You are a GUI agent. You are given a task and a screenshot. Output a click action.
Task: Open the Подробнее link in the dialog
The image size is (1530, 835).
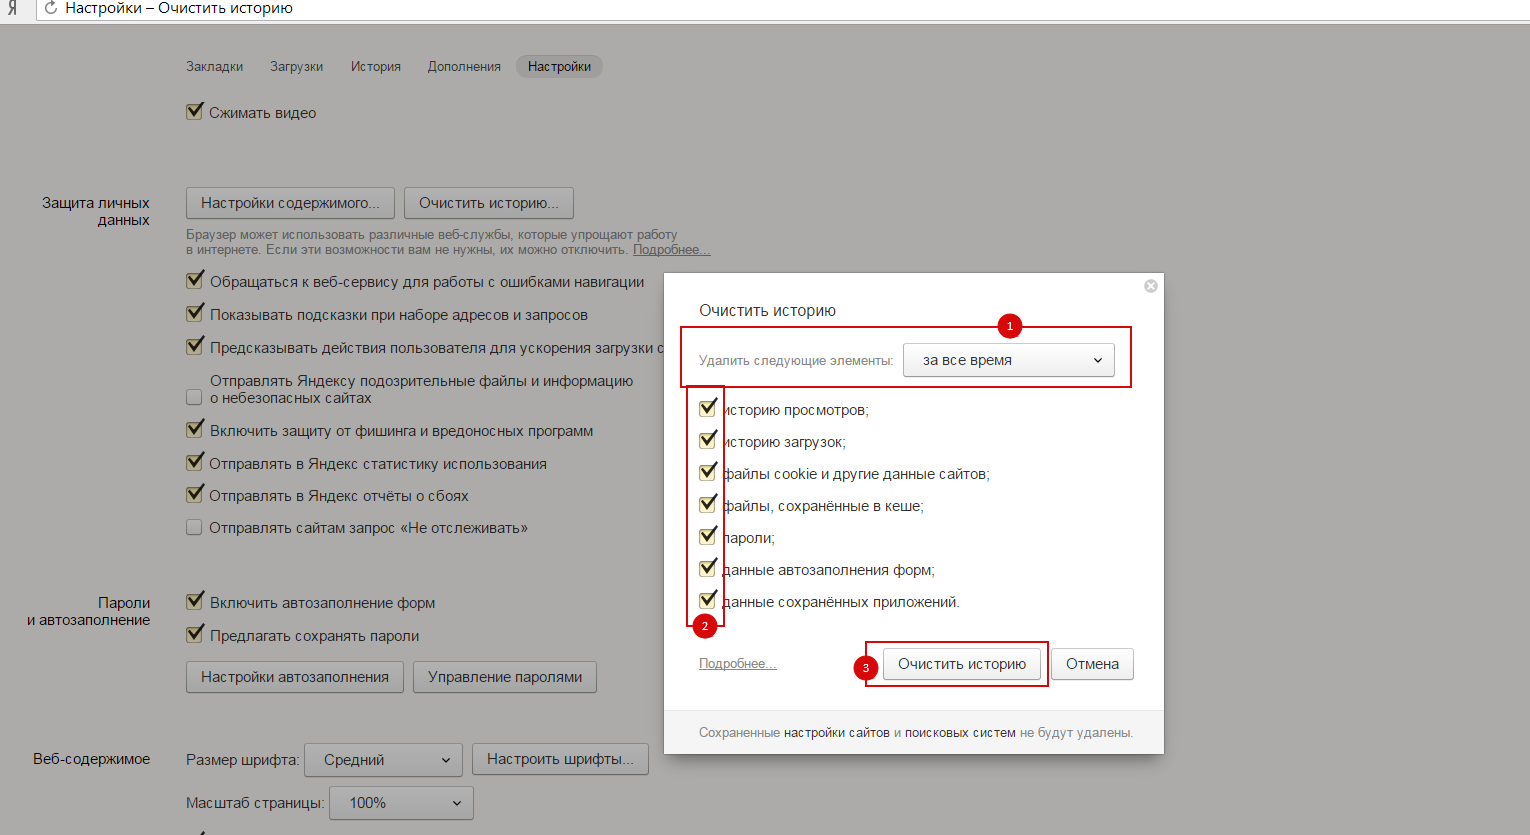pyautogui.click(x=737, y=664)
